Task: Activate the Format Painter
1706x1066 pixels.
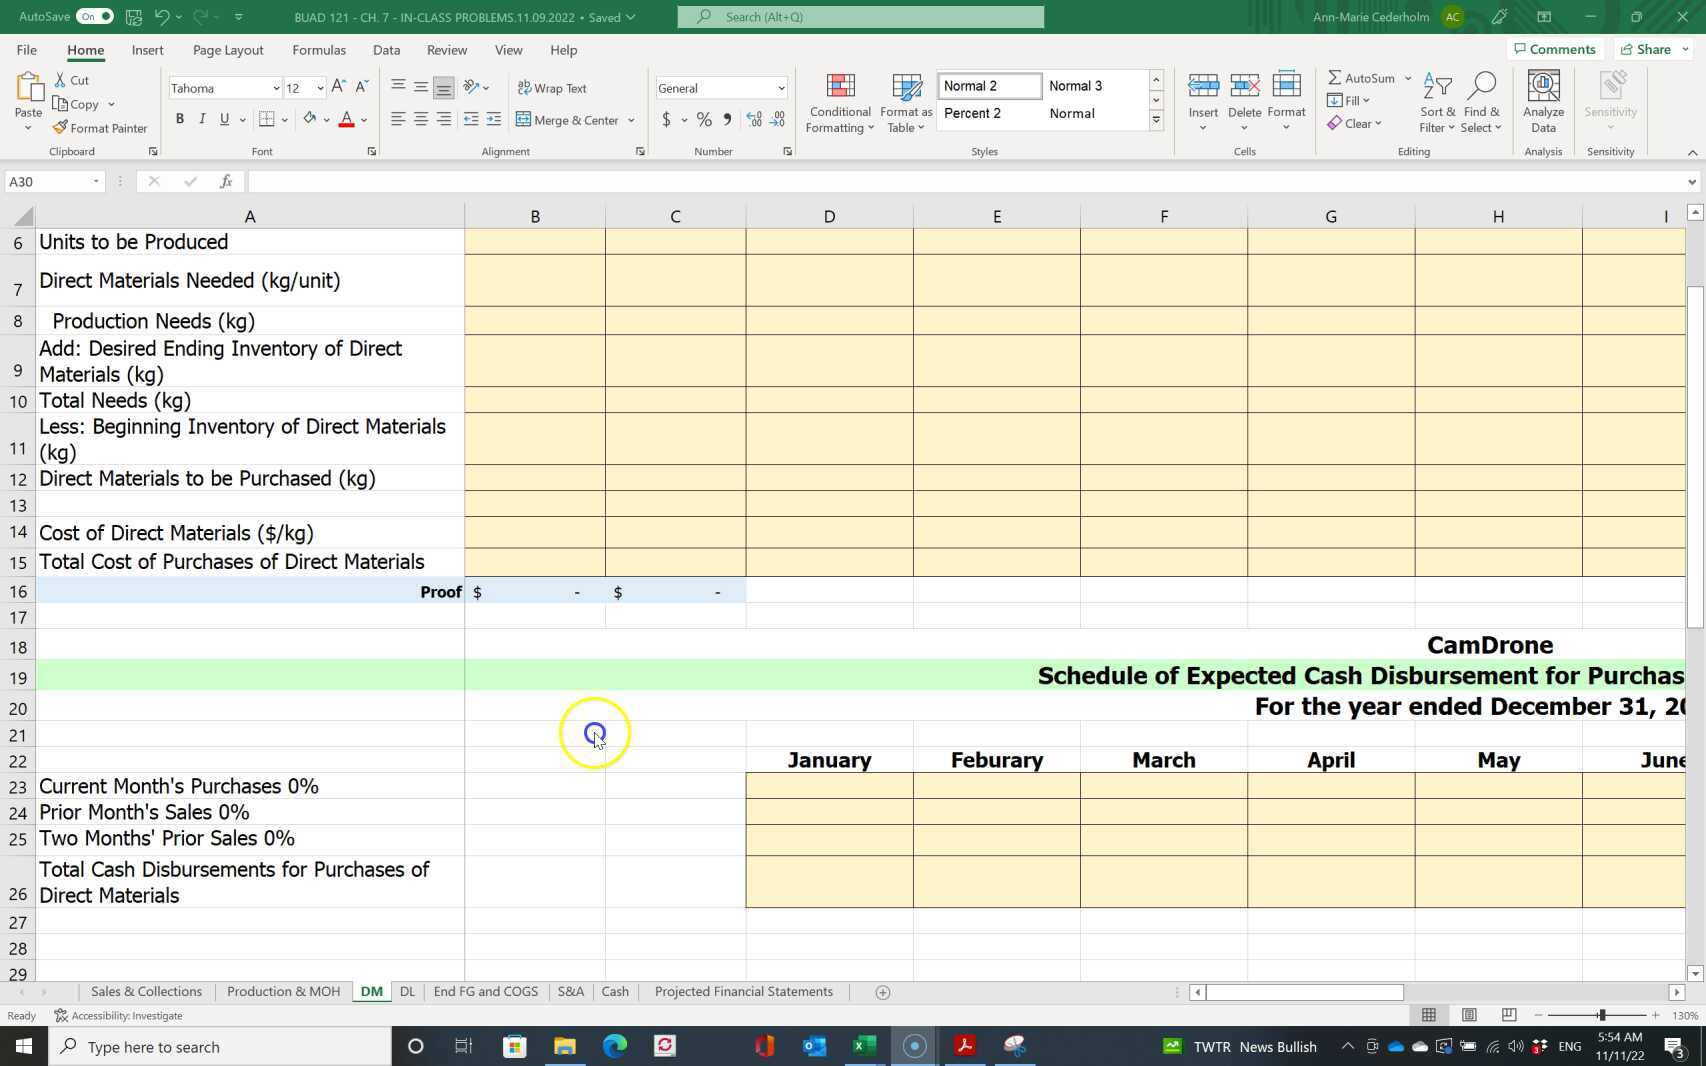Action: coord(100,127)
